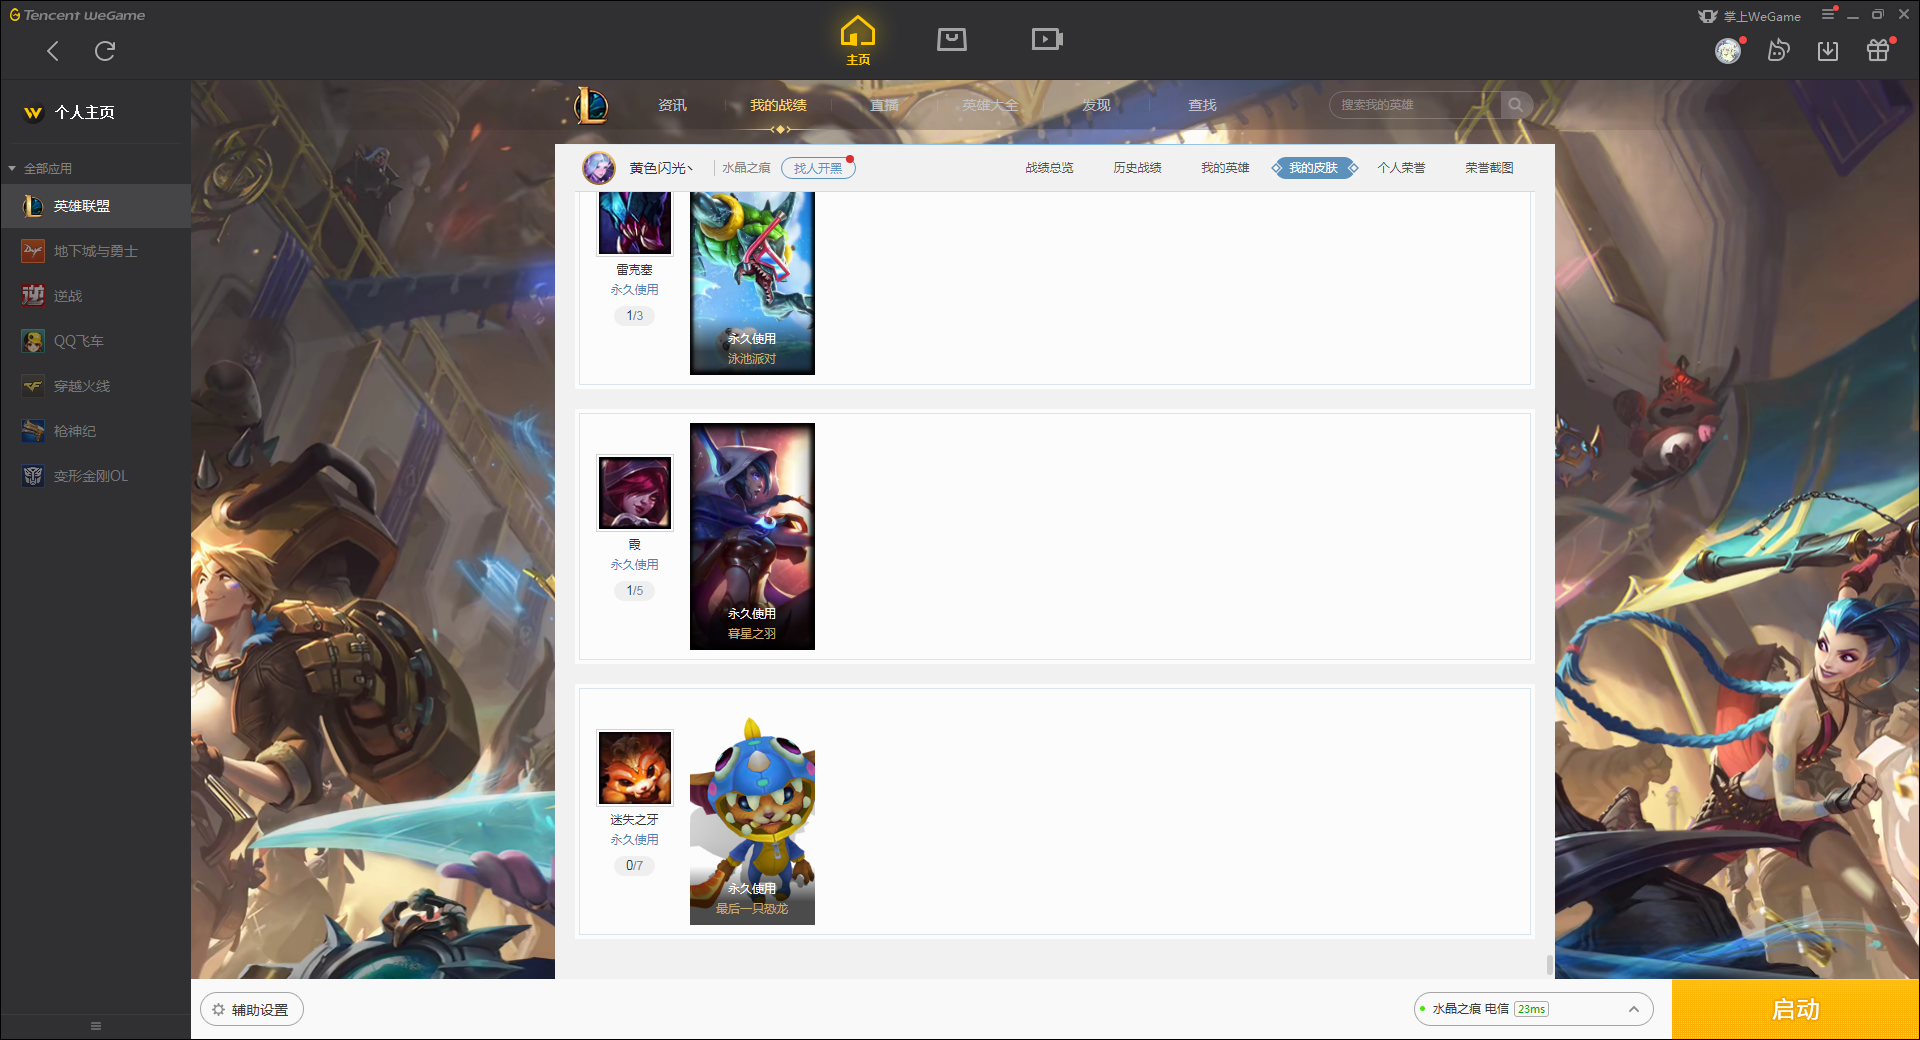Click the 找人开黑 button
This screenshot has width=1920, height=1040.
click(x=818, y=168)
